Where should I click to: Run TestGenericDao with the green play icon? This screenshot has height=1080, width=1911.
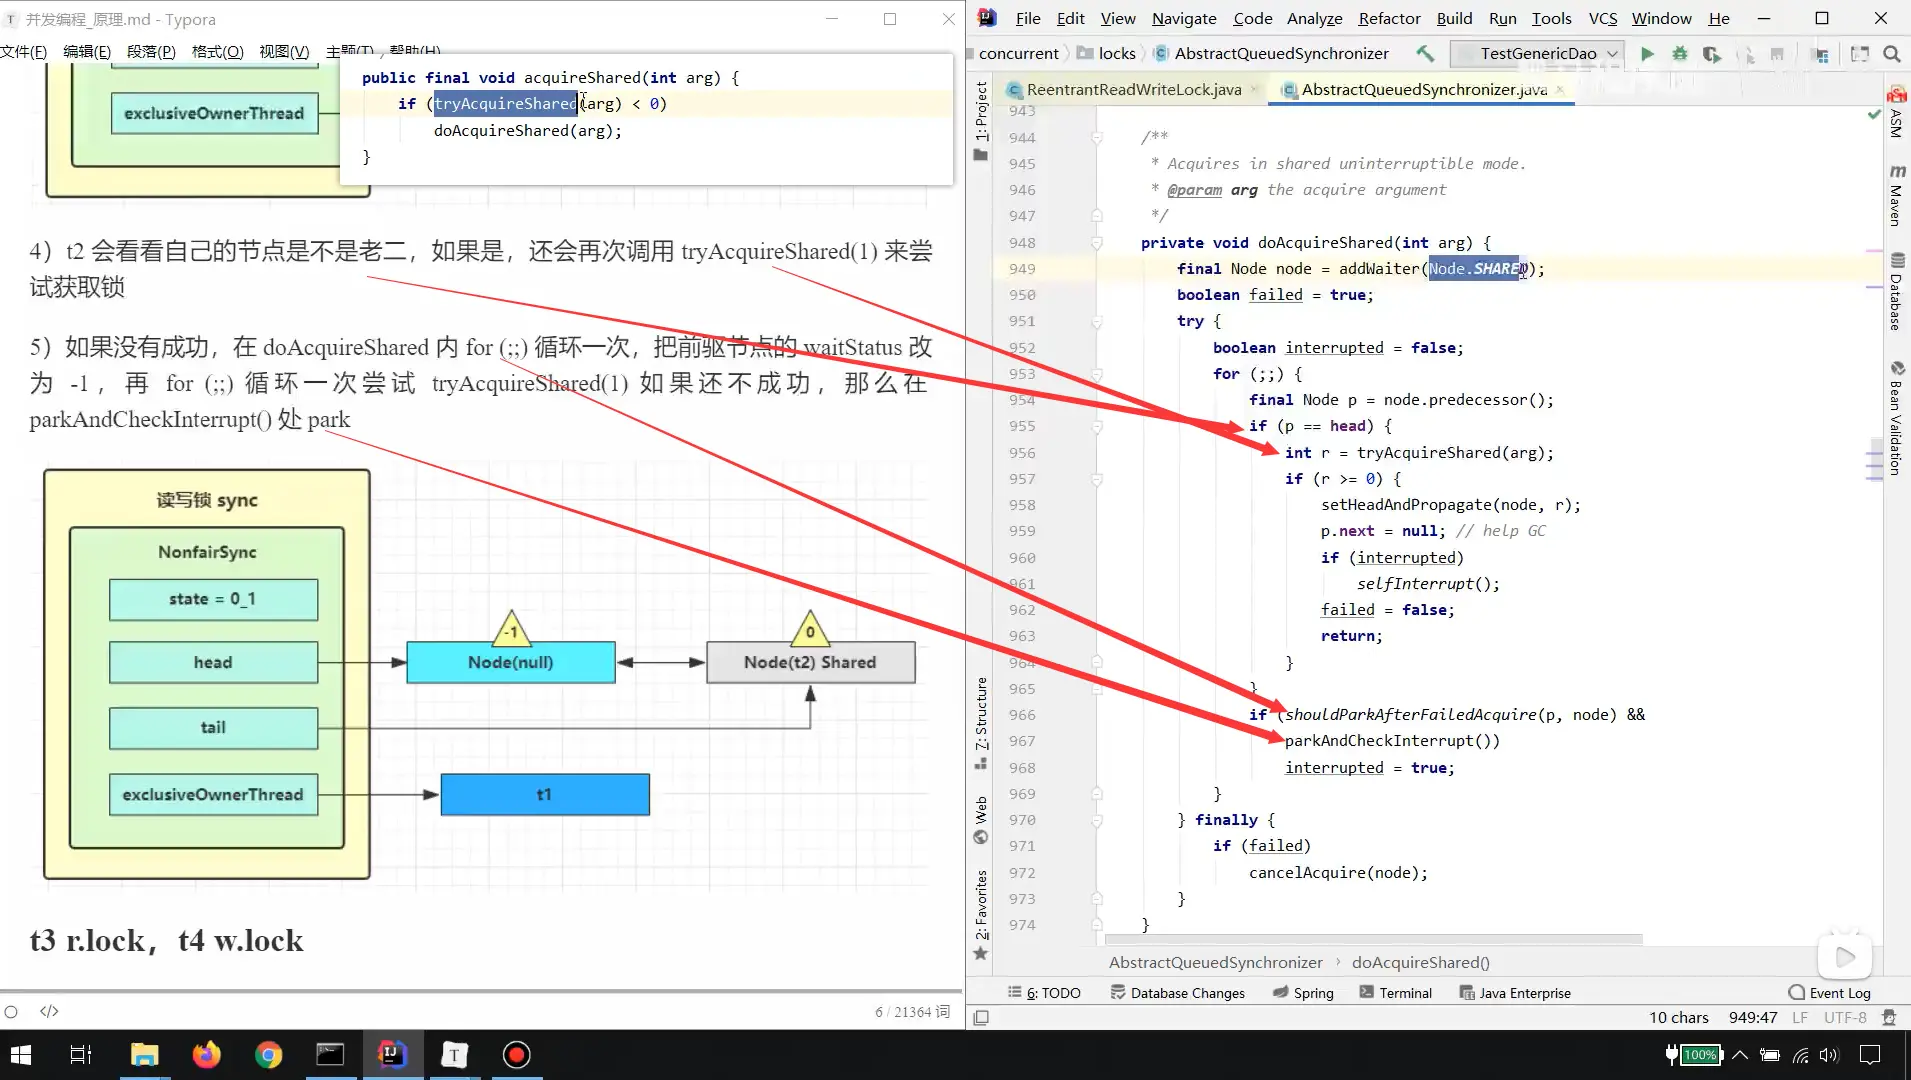1647,53
